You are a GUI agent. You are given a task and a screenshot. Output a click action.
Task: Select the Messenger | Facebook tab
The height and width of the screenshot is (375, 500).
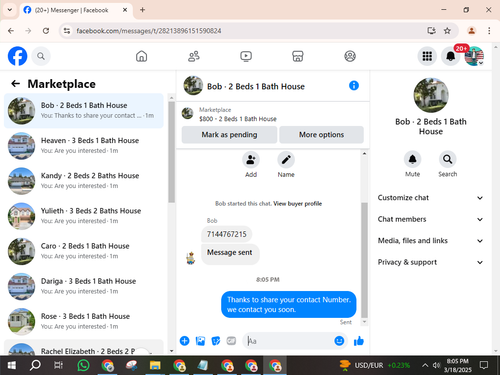click(76, 10)
